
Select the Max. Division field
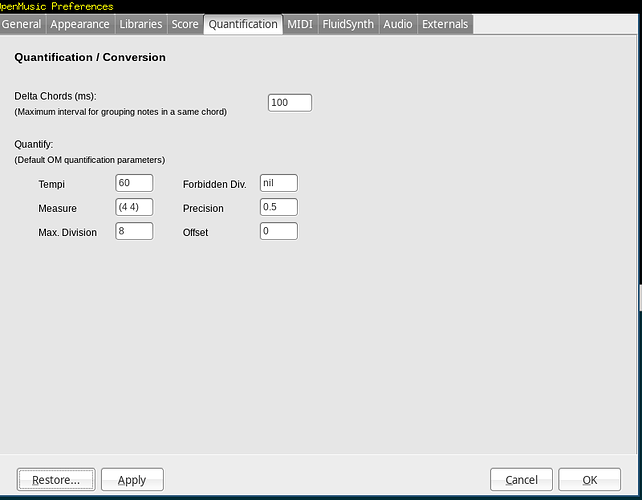click(x=134, y=231)
